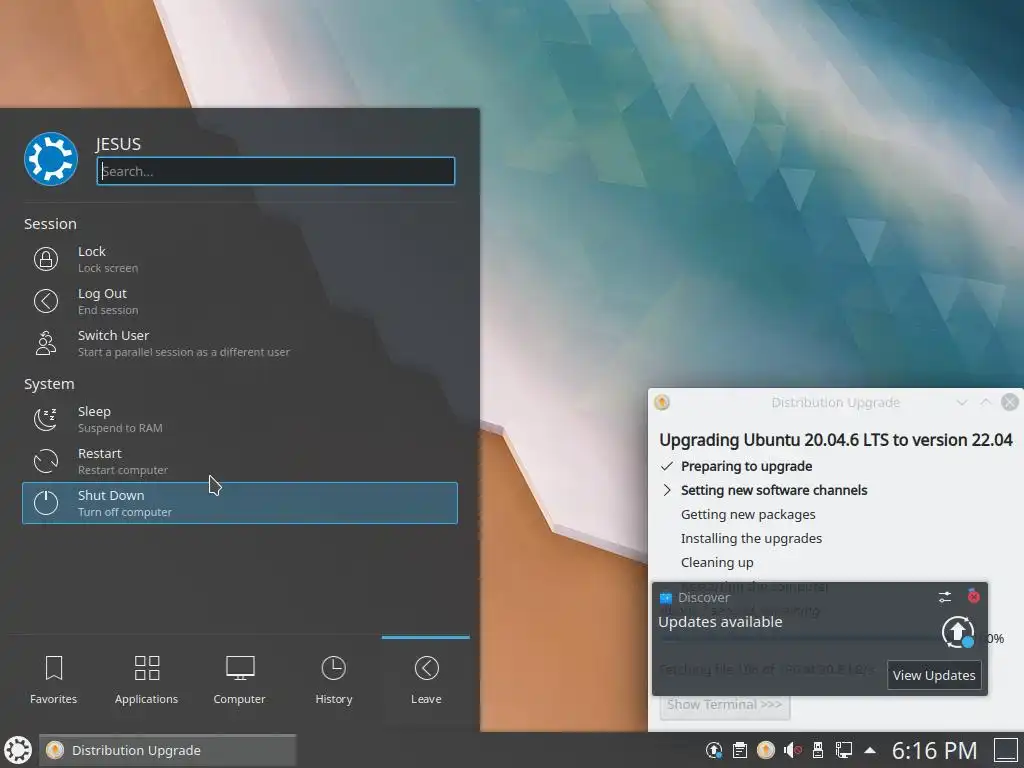Click the Shut Down power icon
The width and height of the screenshot is (1024, 768).
(46, 503)
